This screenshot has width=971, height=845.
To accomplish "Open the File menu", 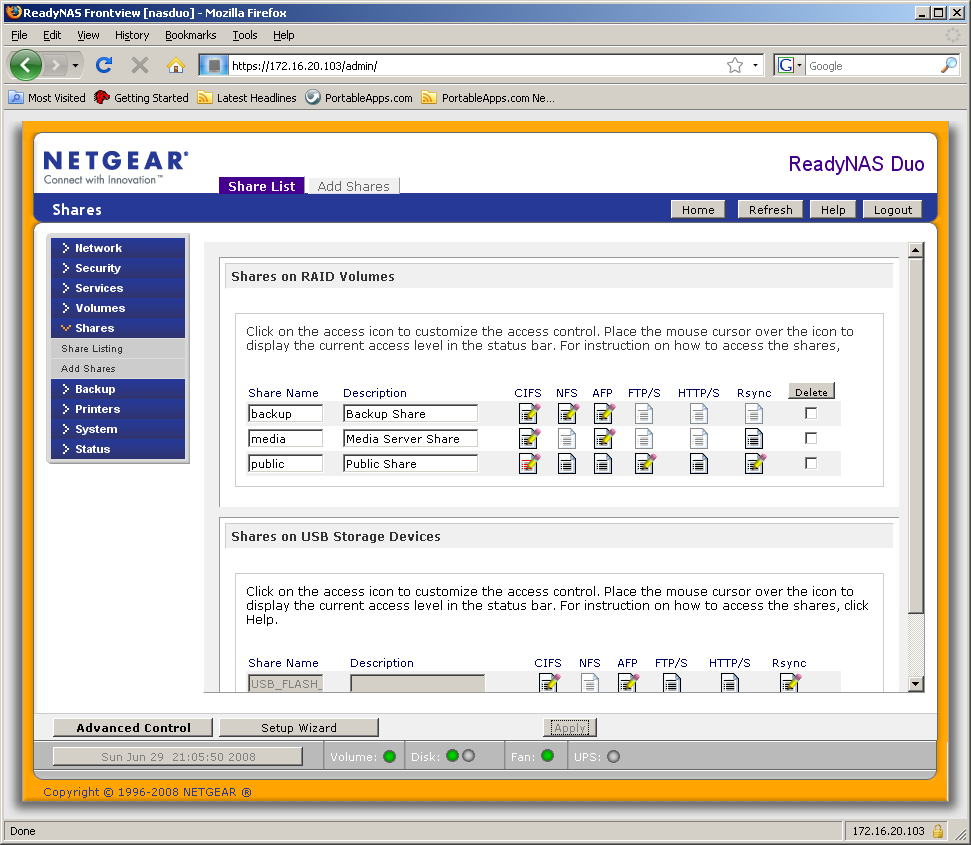I will click(19, 35).
